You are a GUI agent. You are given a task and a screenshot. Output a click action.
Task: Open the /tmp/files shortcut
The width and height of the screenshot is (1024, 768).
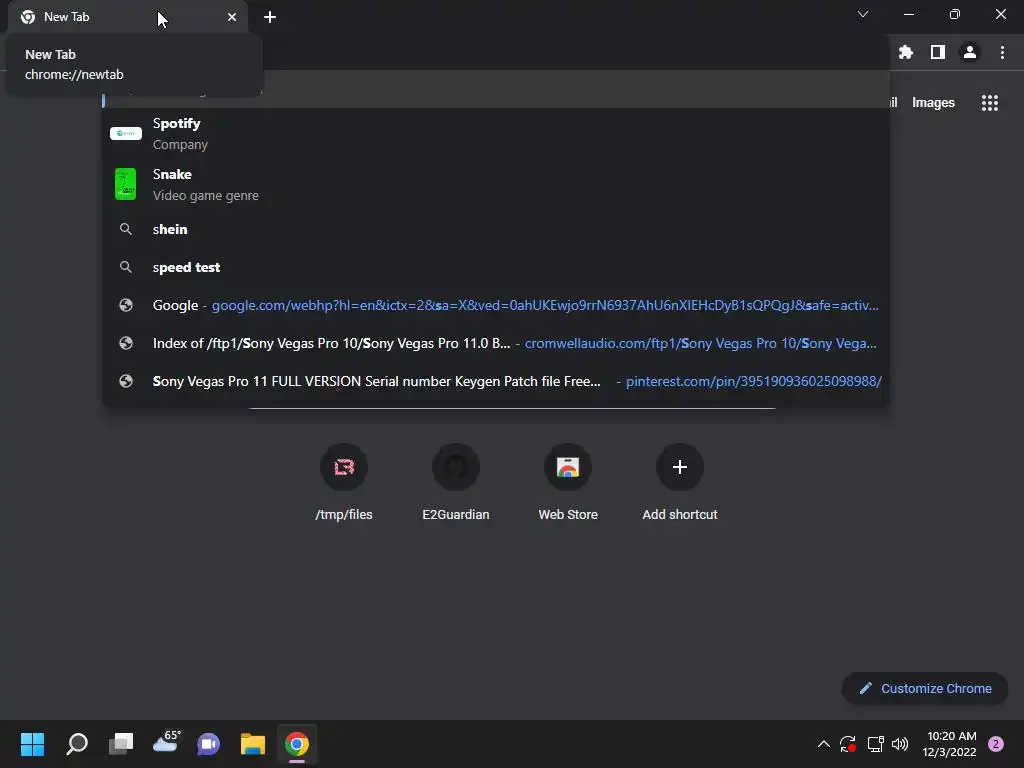[344, 483]
